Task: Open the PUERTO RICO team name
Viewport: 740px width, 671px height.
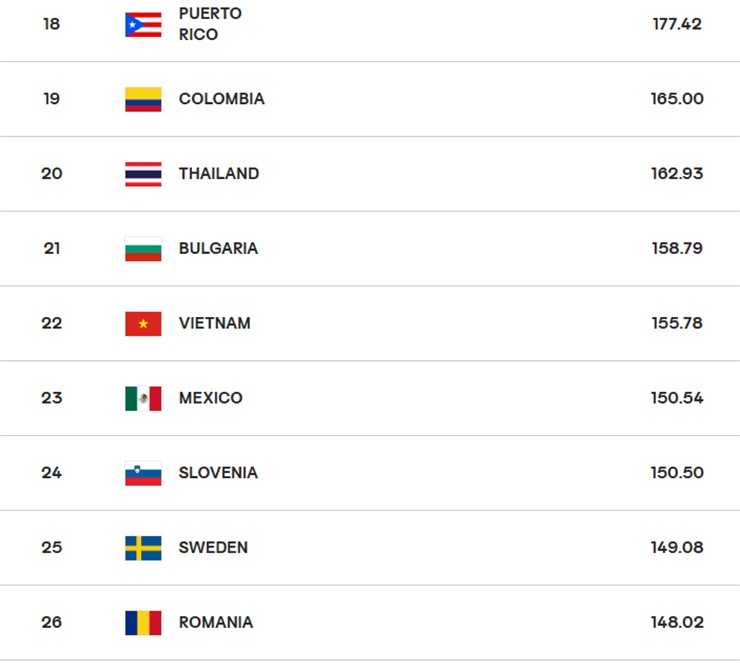Action: click(210, 24)
